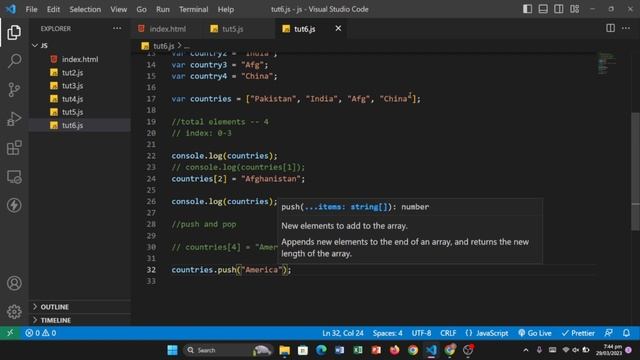Open the Accounts icon in activity bar
Screen dimensions: 640x360
pos(14,283)
